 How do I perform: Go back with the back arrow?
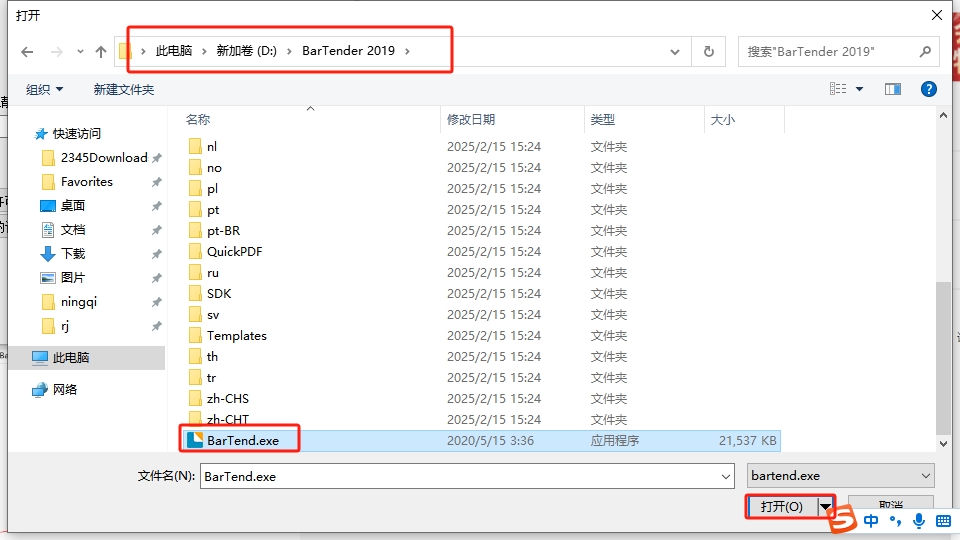pos(27,52)
